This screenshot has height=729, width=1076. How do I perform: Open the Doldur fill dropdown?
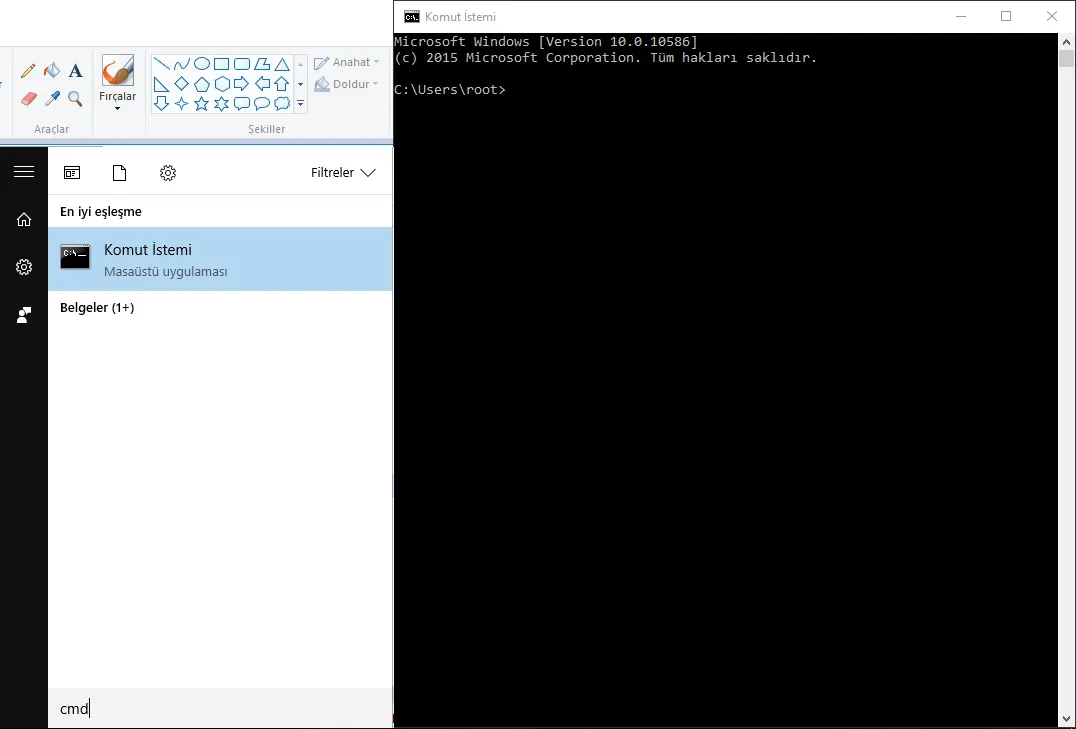click(x=347, y=84)
